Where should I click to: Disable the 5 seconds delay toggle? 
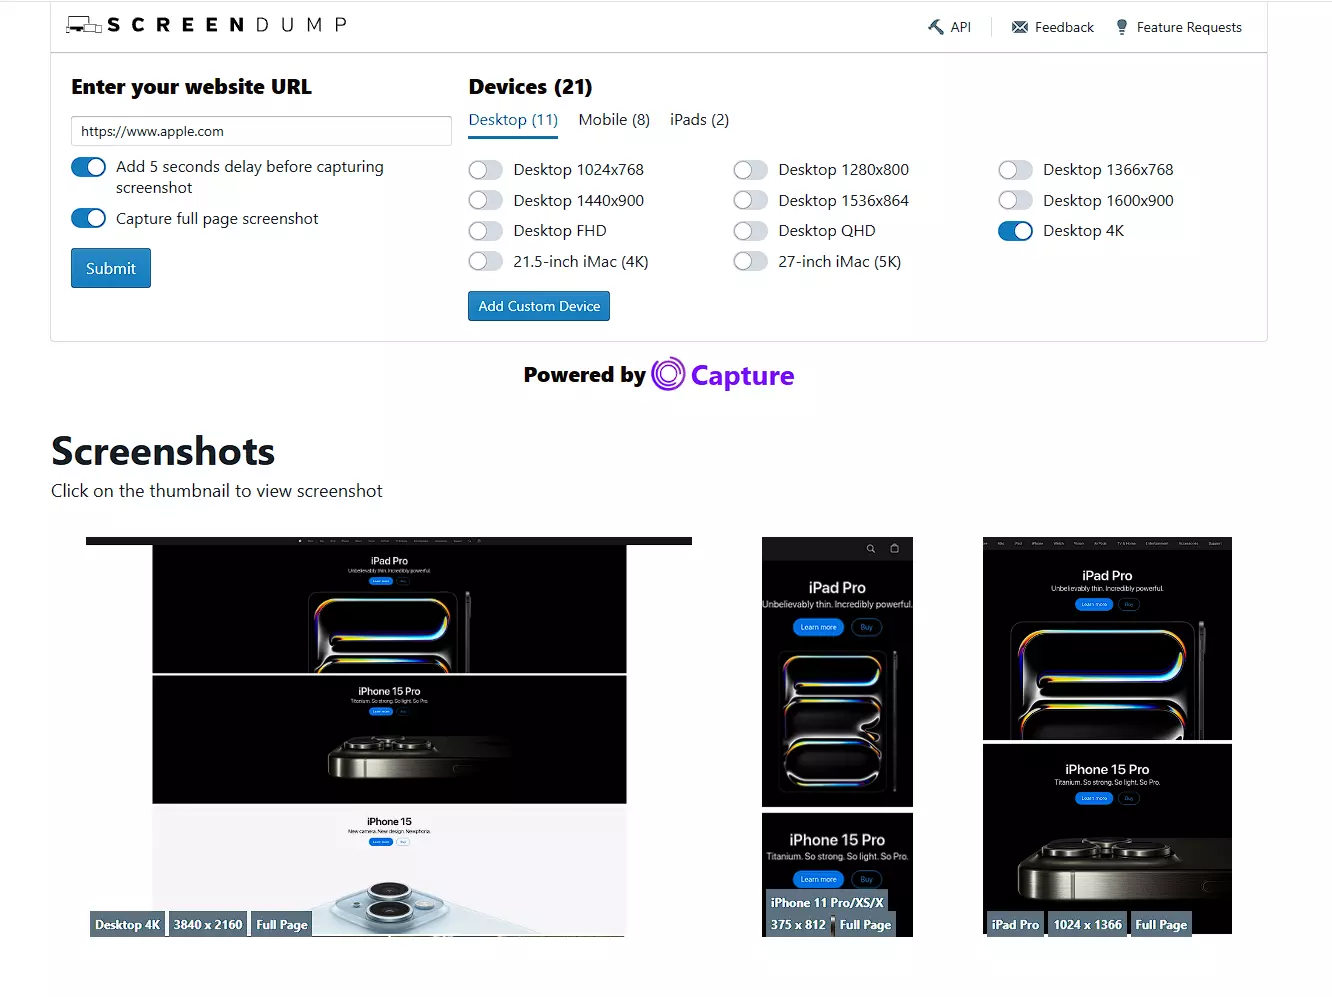click(x=88, y=167)
